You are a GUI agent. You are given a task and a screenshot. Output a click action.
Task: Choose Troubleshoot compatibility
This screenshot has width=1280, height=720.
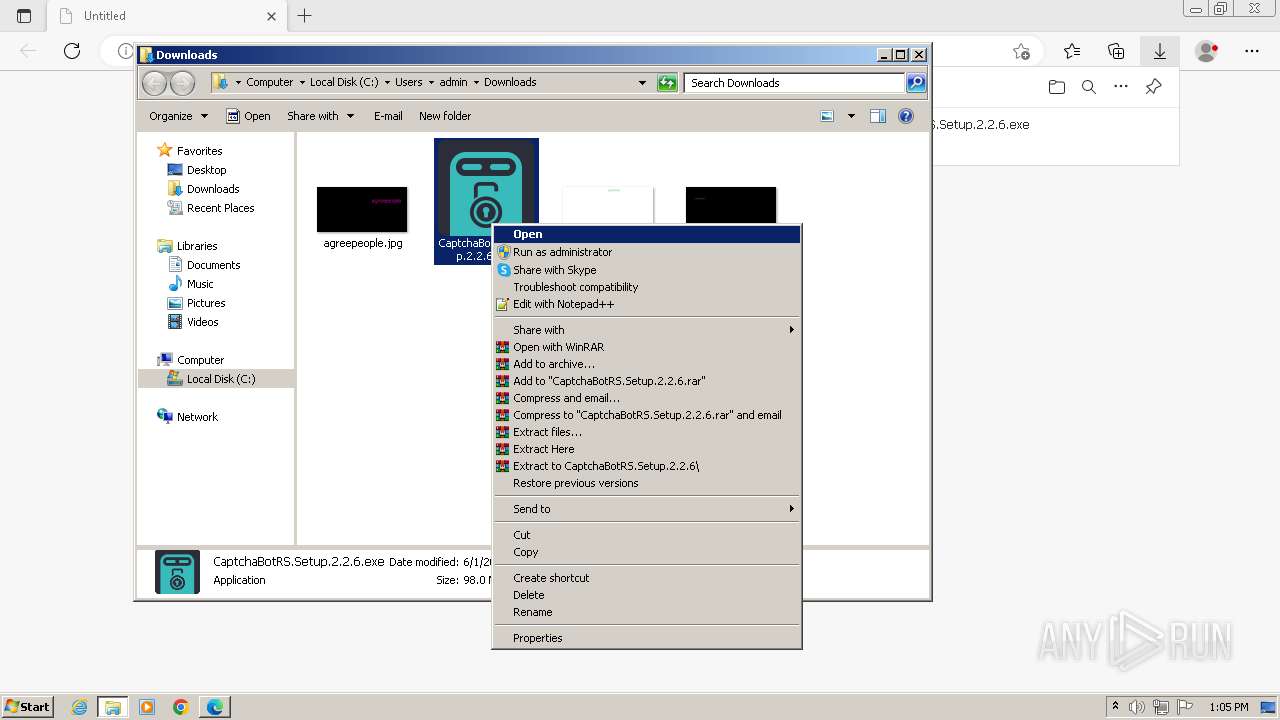tap(646, 287)
